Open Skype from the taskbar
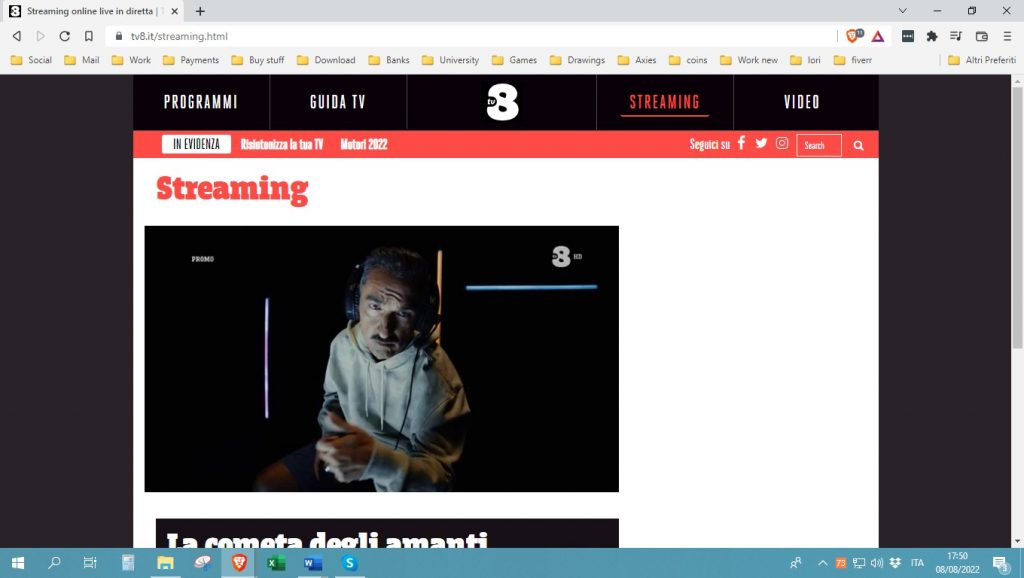This screenshot has height=578, width=1024. (x=348, y=563)
